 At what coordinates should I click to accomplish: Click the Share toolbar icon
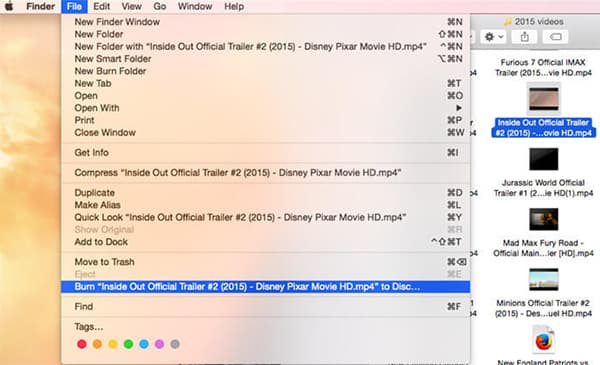pos(525,37)
